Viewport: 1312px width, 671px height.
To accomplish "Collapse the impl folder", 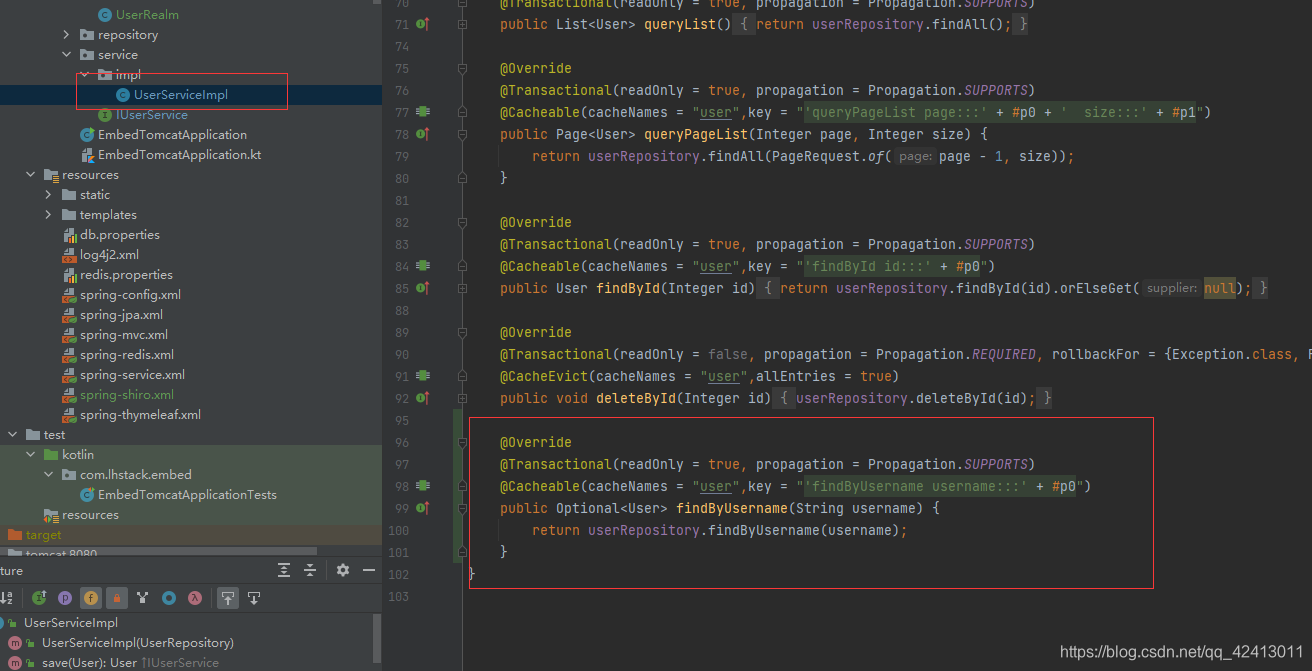I will [x=85, y=75].
